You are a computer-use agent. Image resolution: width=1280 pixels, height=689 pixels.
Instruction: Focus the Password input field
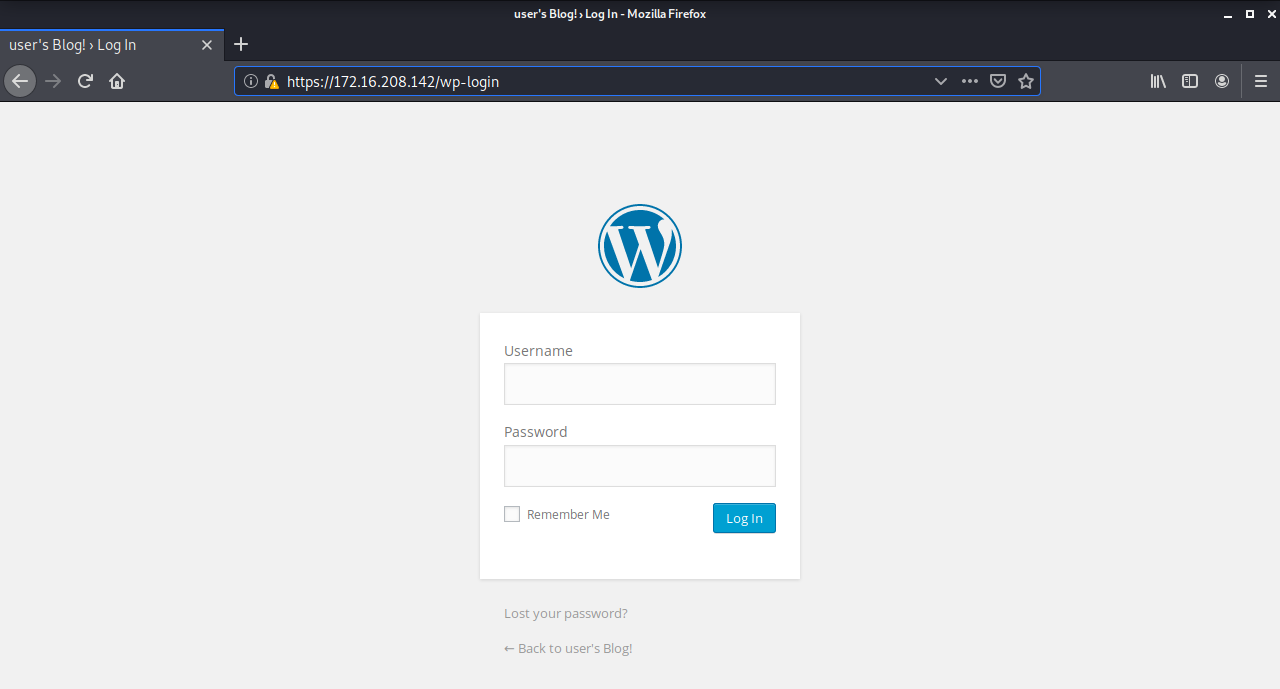coord(640,466)
